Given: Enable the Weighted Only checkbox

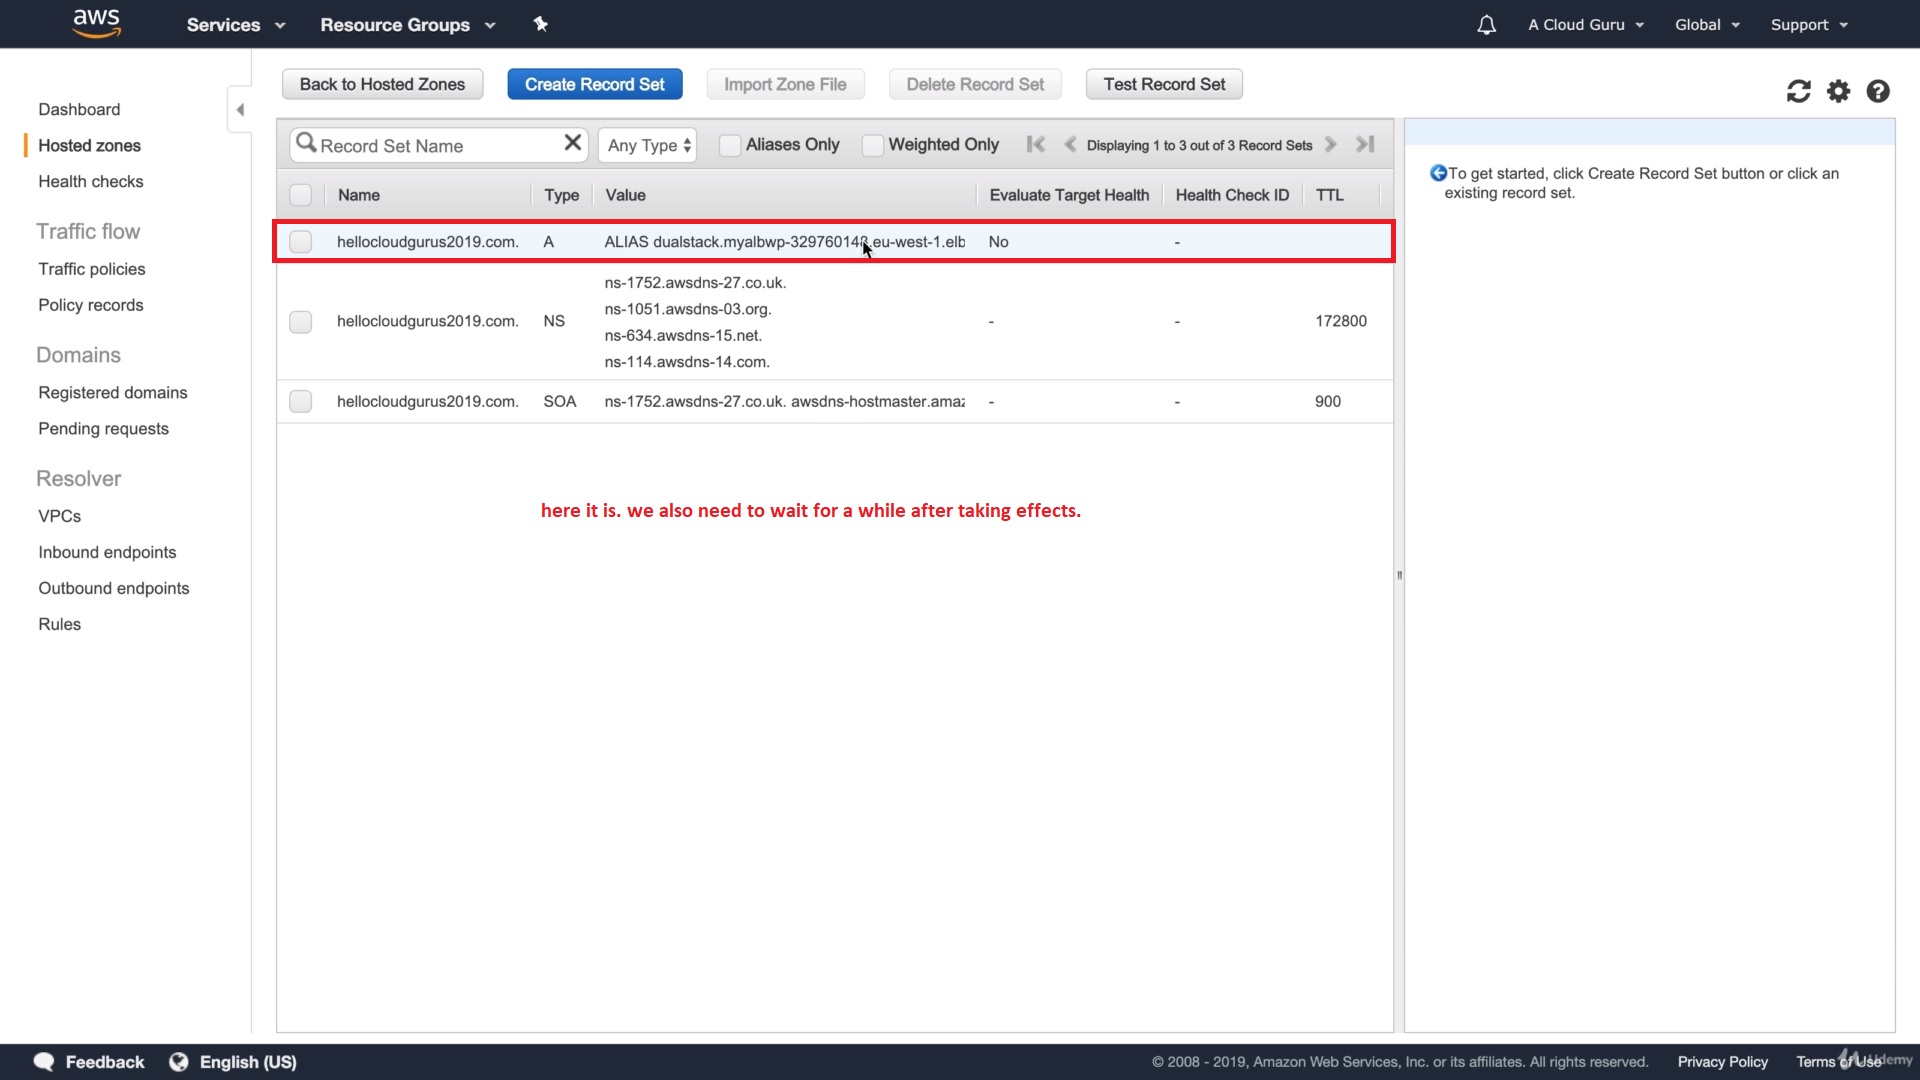Looking at the screenshot, I should click(872, 145).
